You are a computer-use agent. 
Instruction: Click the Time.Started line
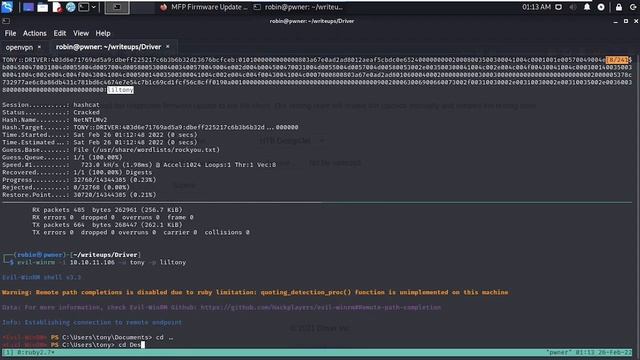pyautogui.click(x=100, y=135)
